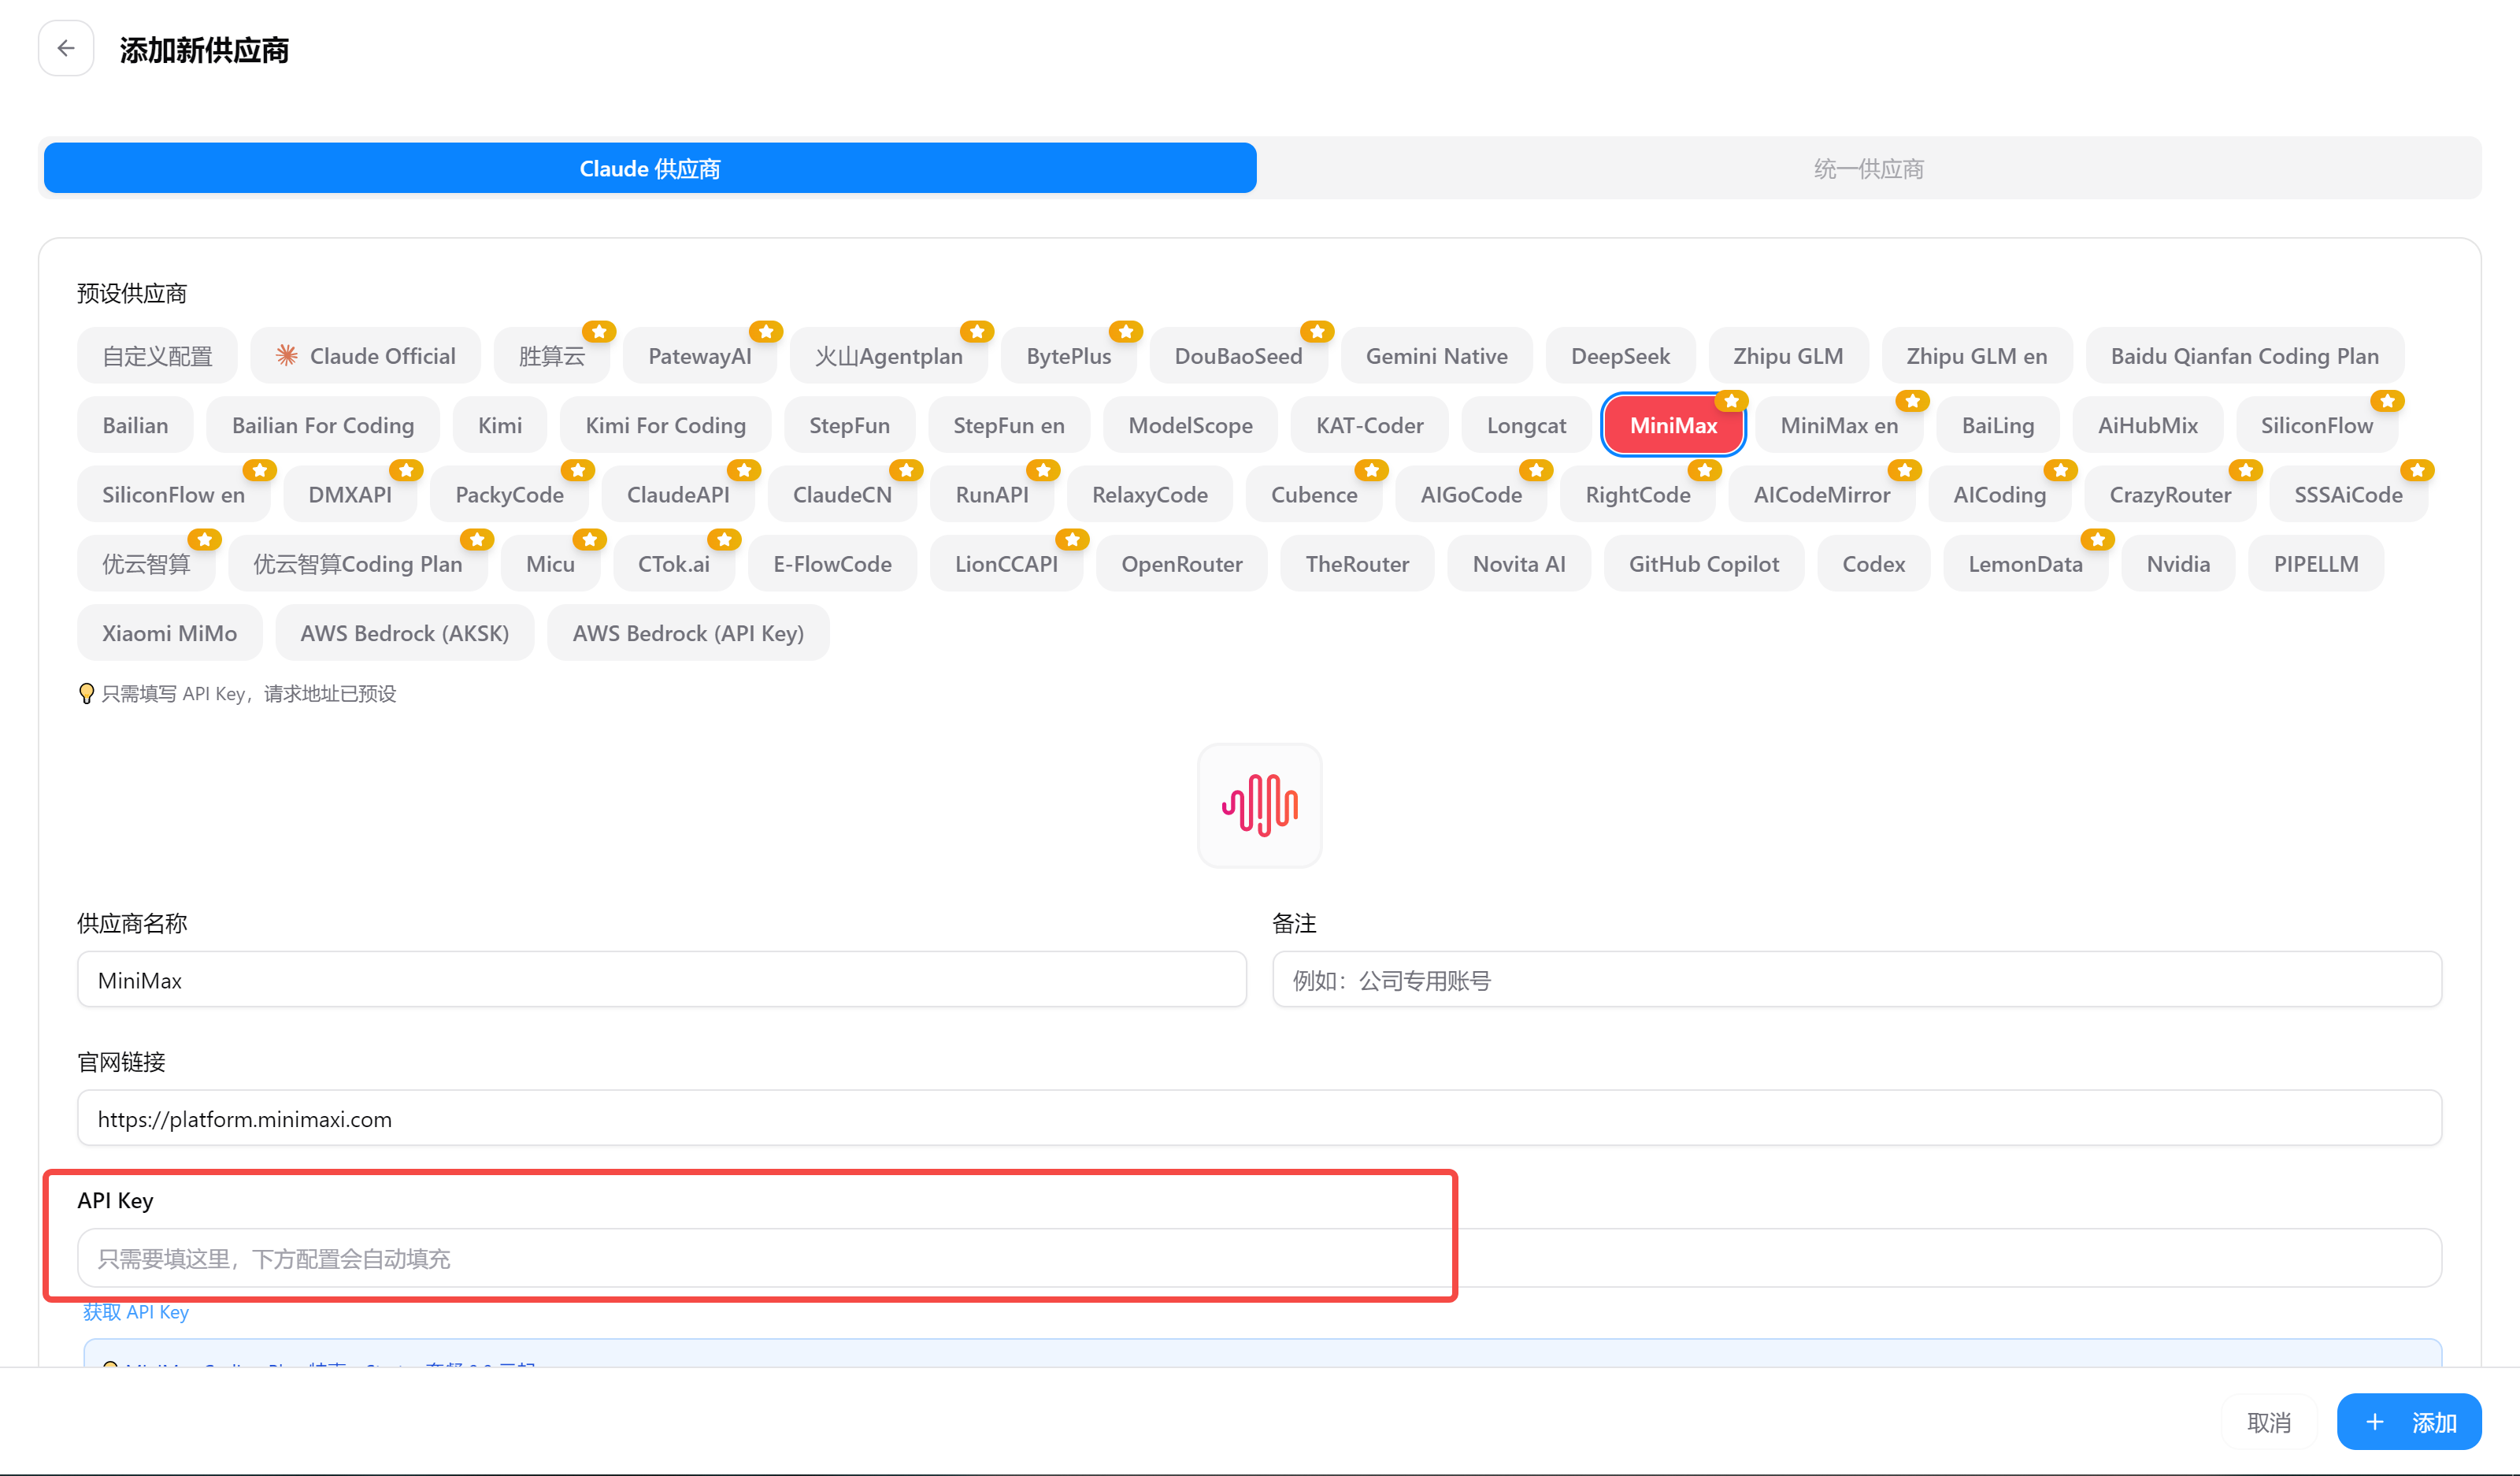Choose the CrazyRouter preset
Screen dimensions: 2520x1476
pos(2171,494)
